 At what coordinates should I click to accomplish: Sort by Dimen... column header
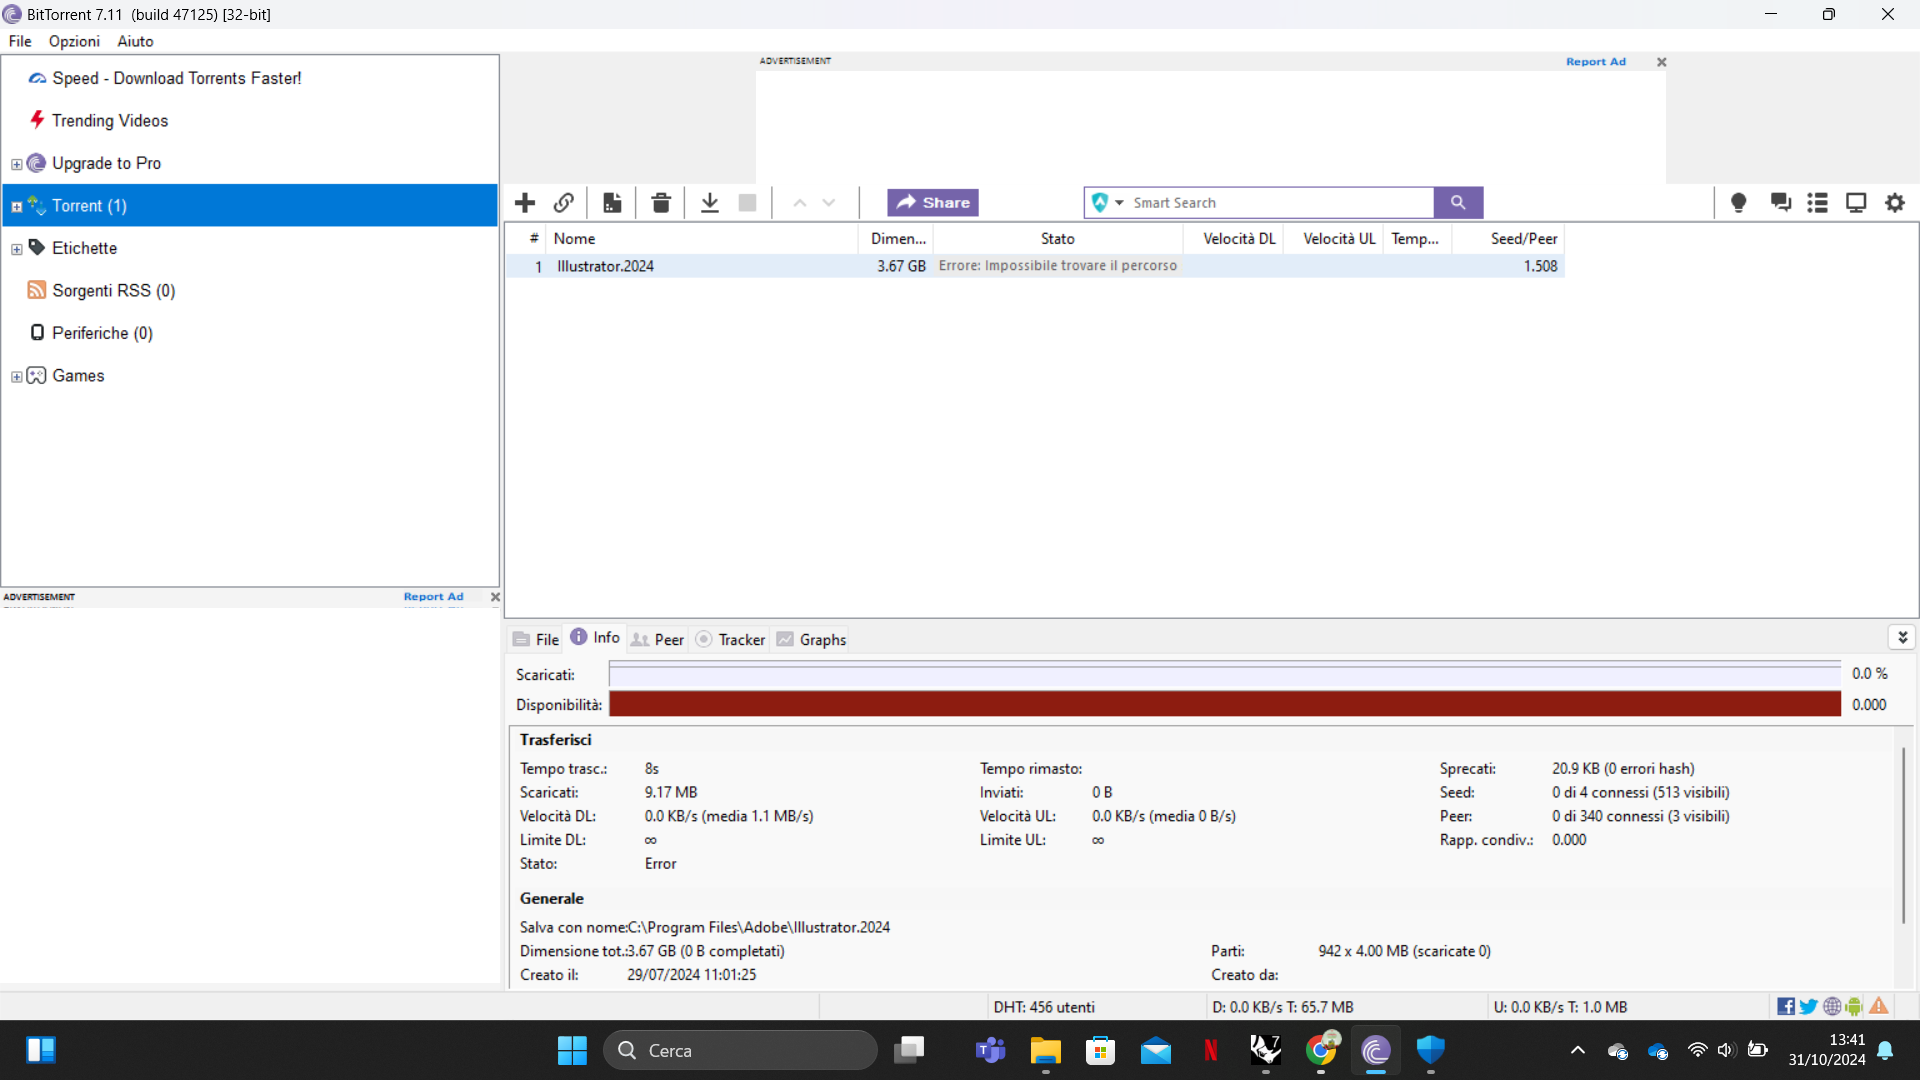pyautogui.click(x=897, y=239)
